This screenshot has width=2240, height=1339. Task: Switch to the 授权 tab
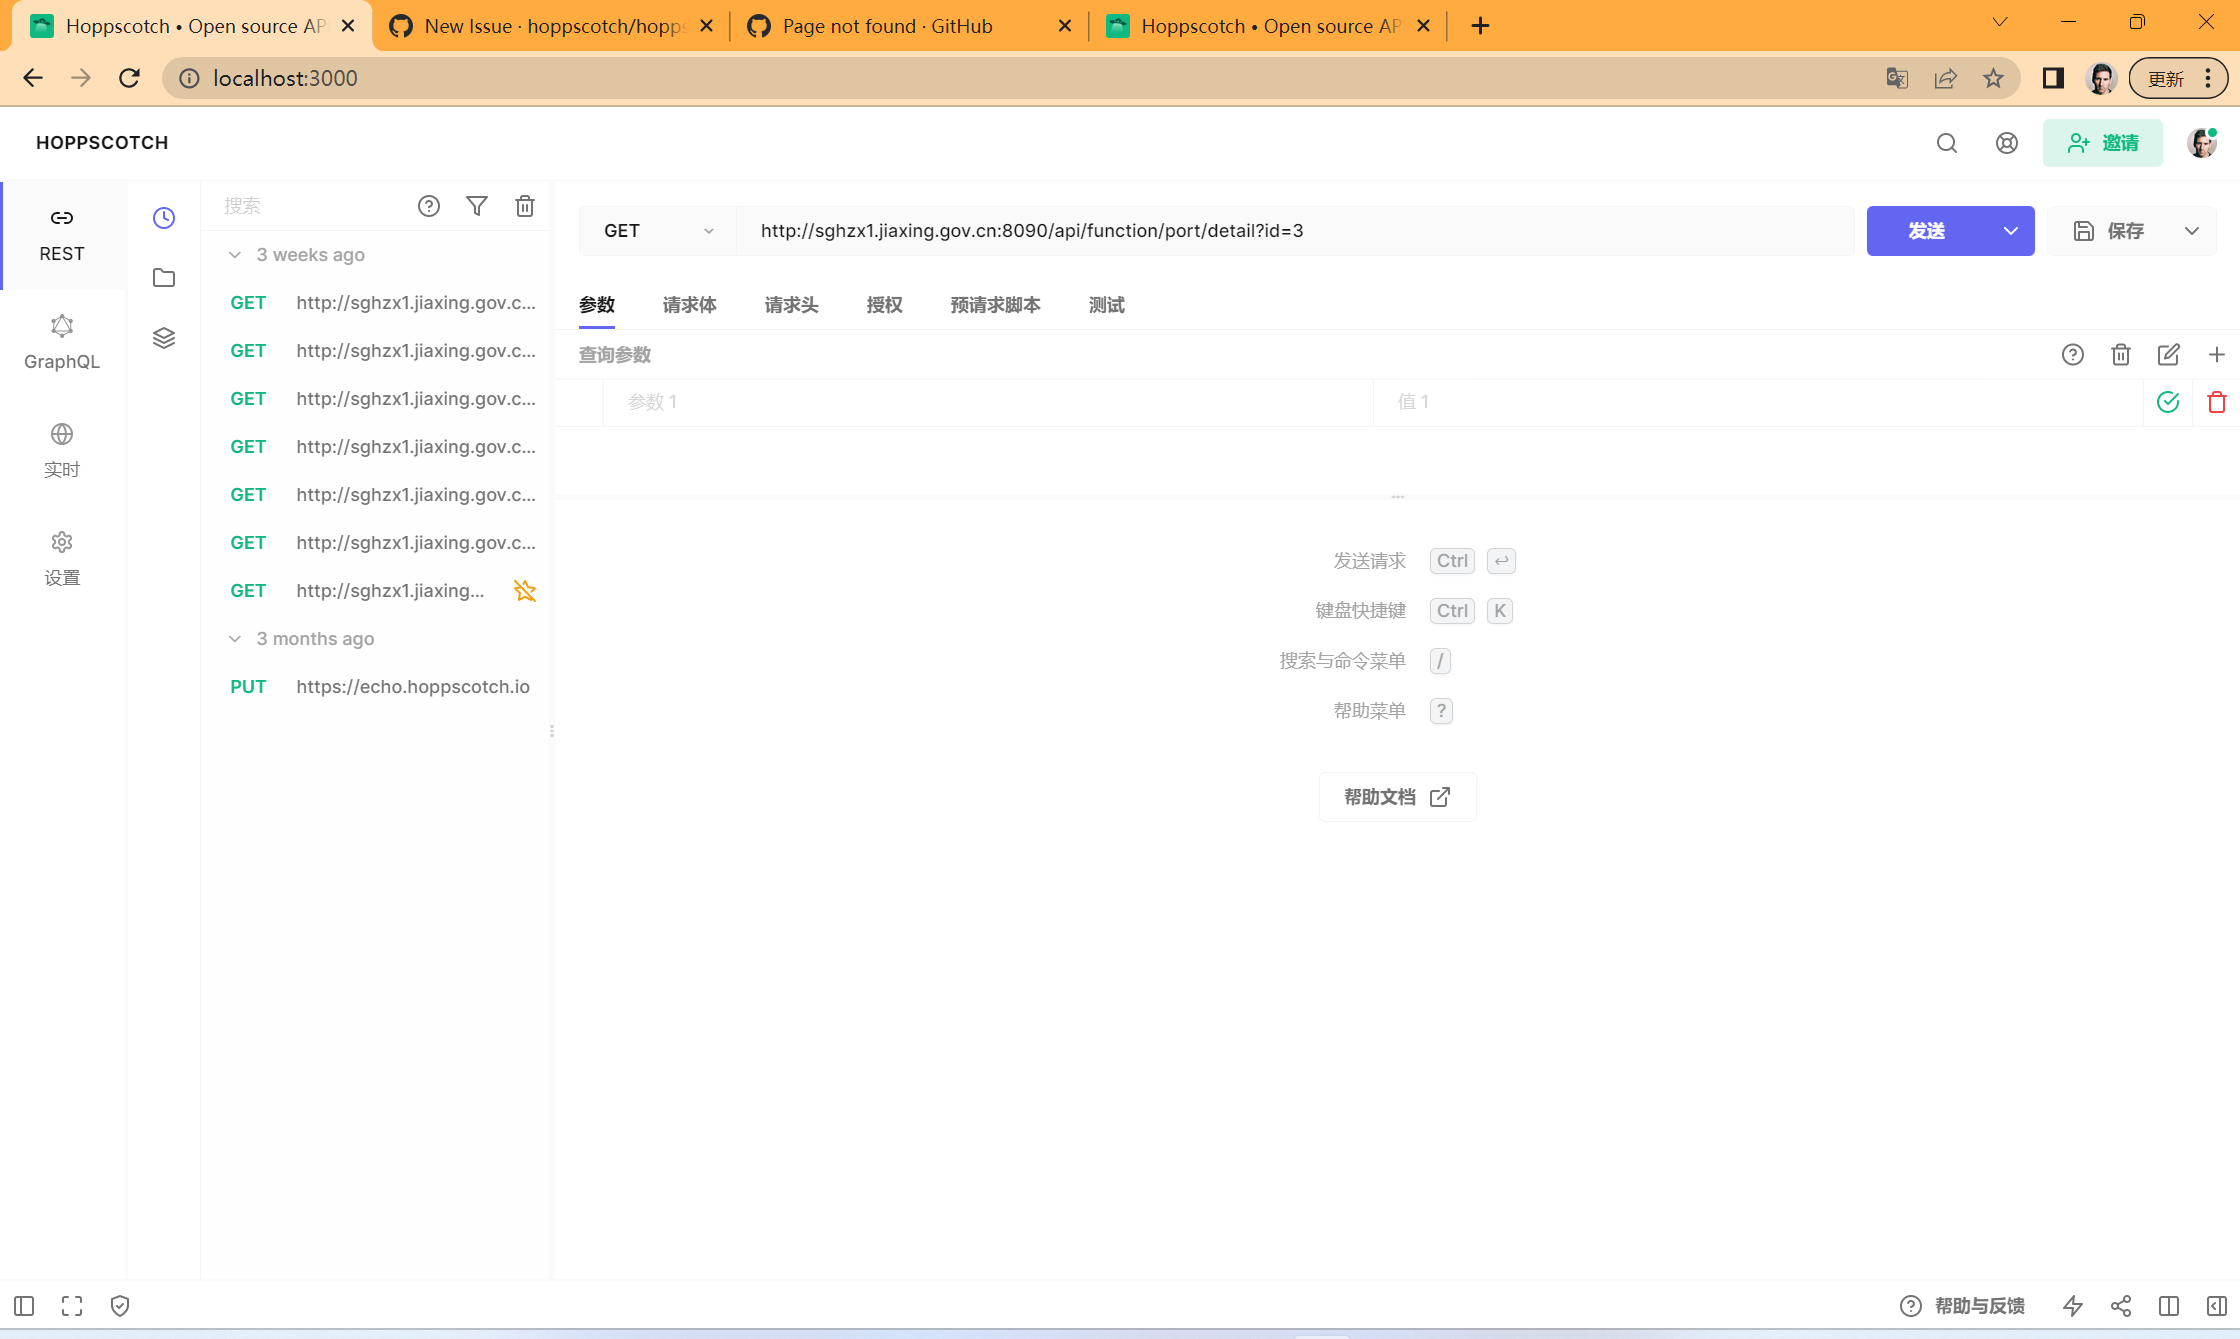[x=884, y=305]
